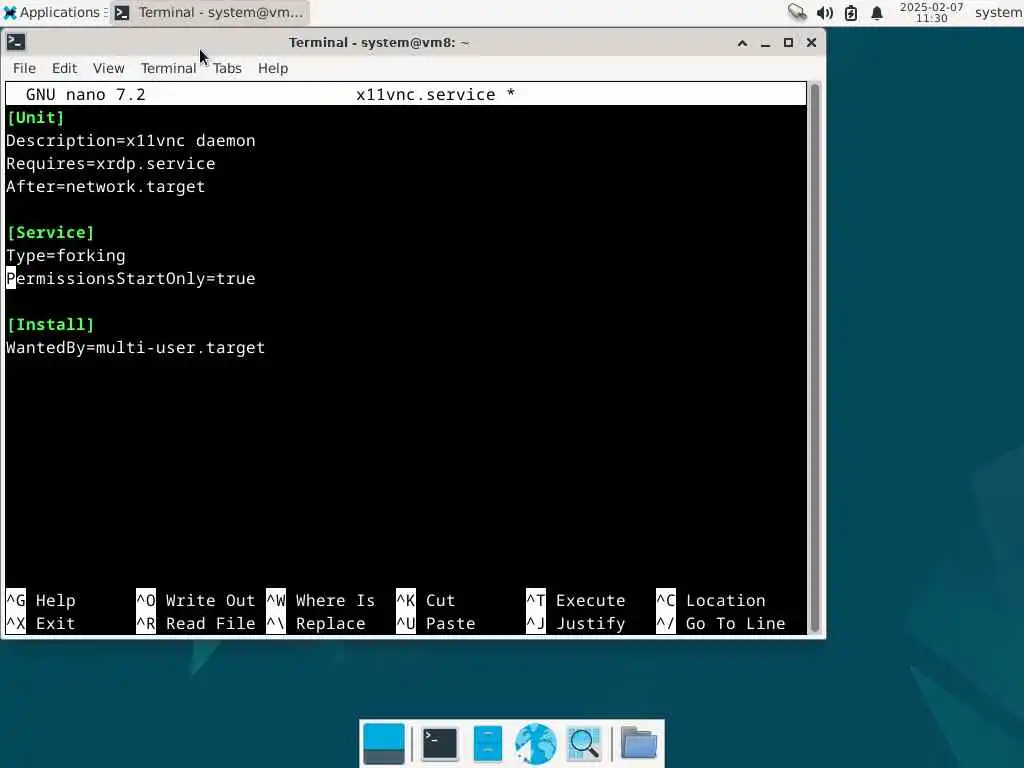Open the Help menu
Viewport: 1024px width, 768px height.
[x=273, y=68]
